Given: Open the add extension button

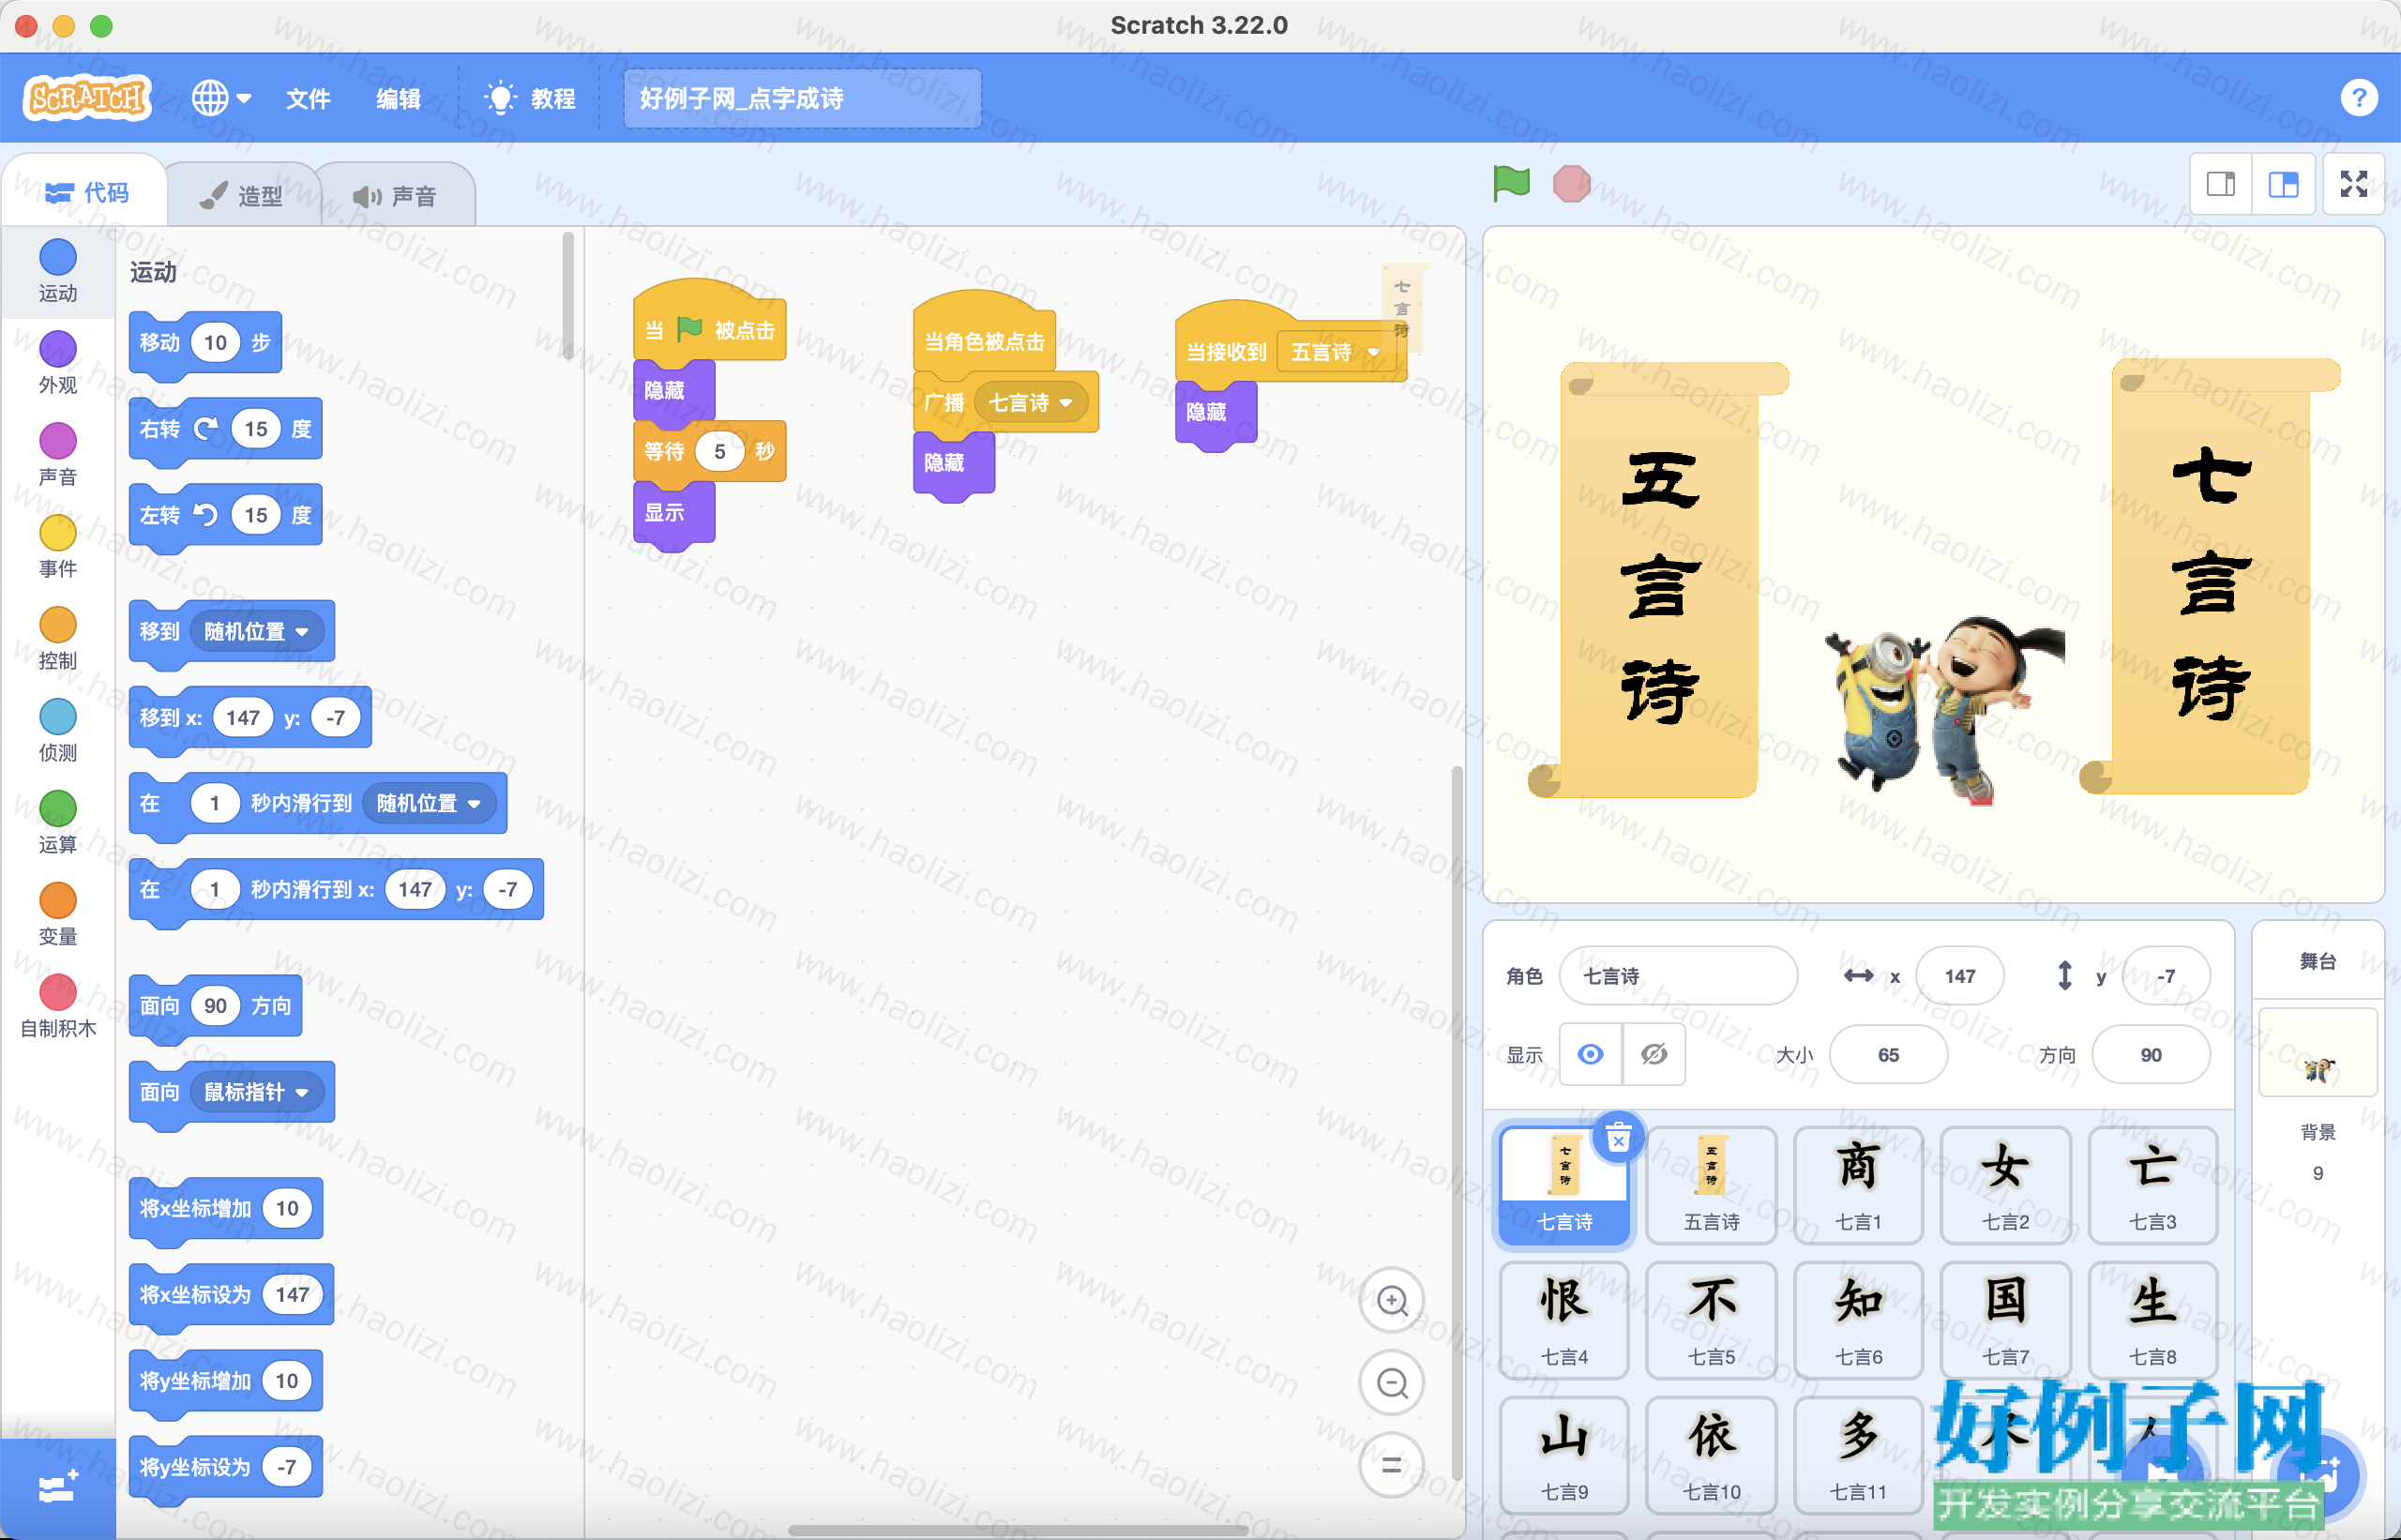Looking at the screenshot, I should tap(58, 1488).
